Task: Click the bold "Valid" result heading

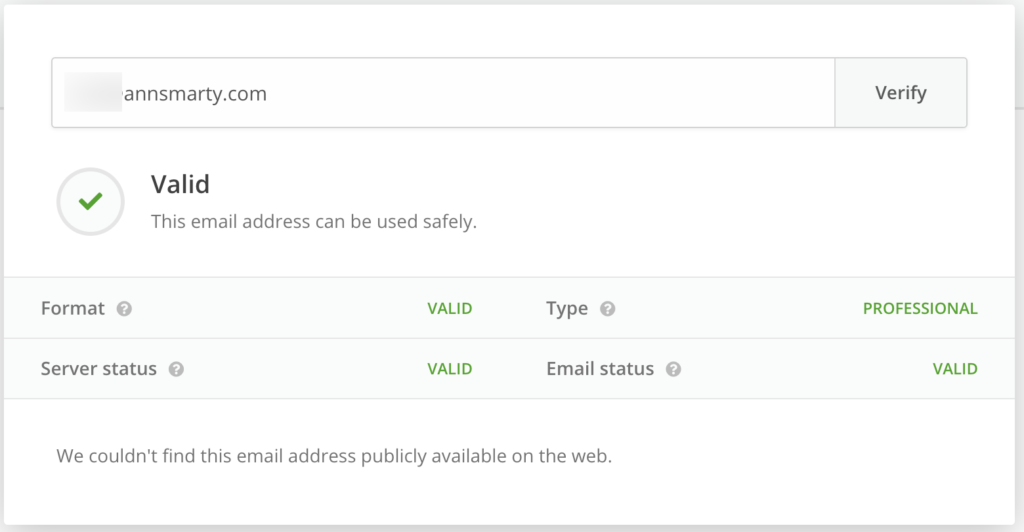Action: point(180,184)
